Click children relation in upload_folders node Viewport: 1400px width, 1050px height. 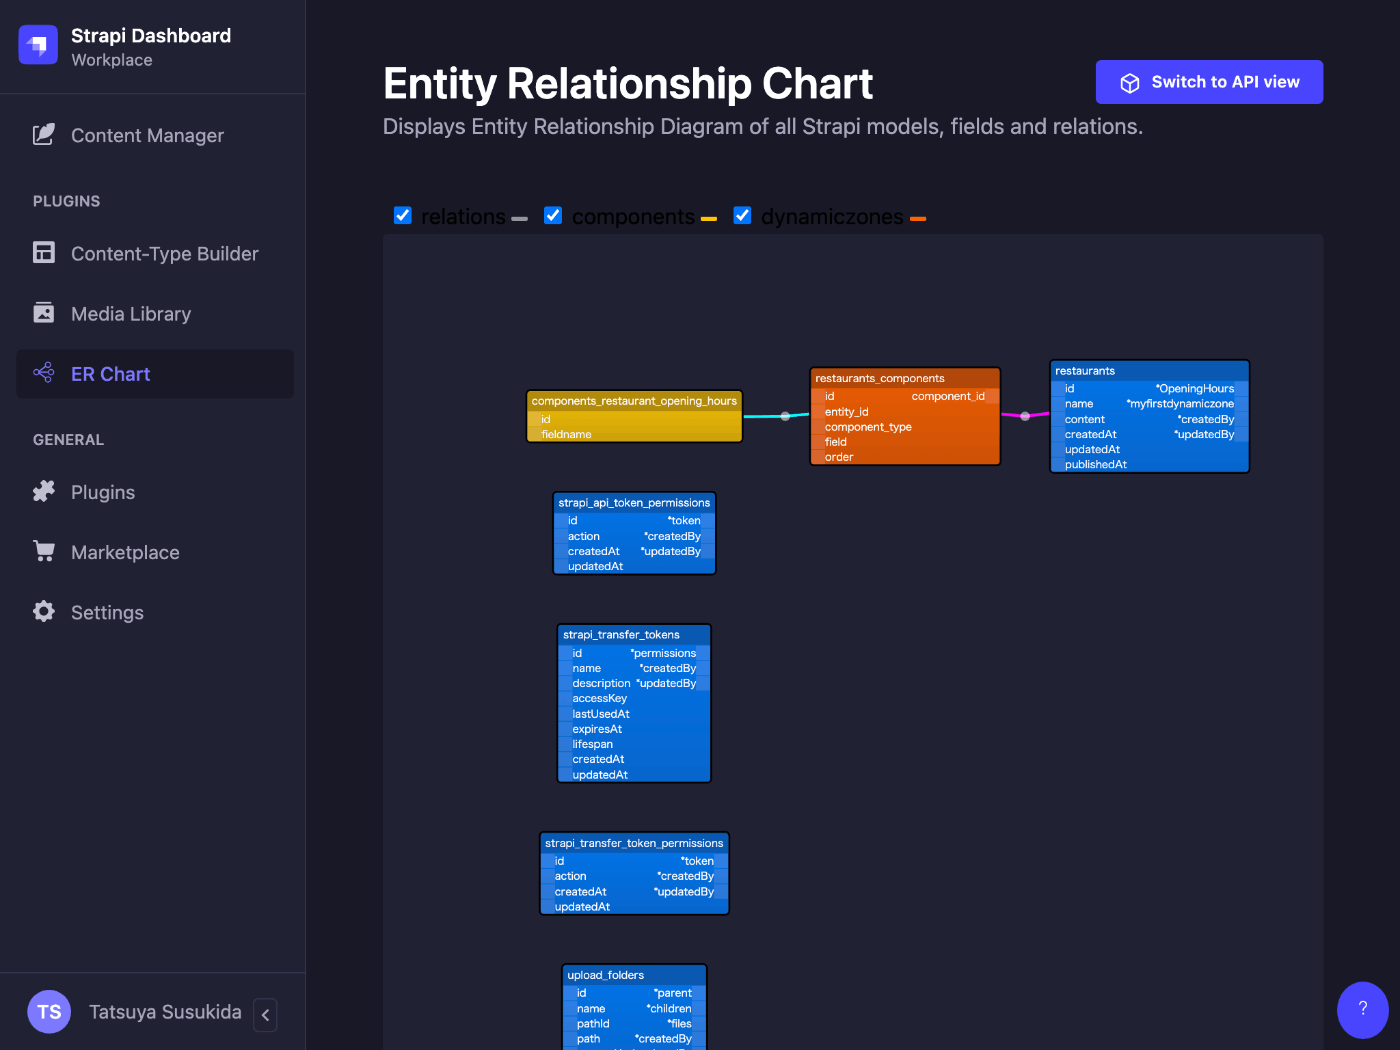pyautogui.click(x=669, y=1008)
